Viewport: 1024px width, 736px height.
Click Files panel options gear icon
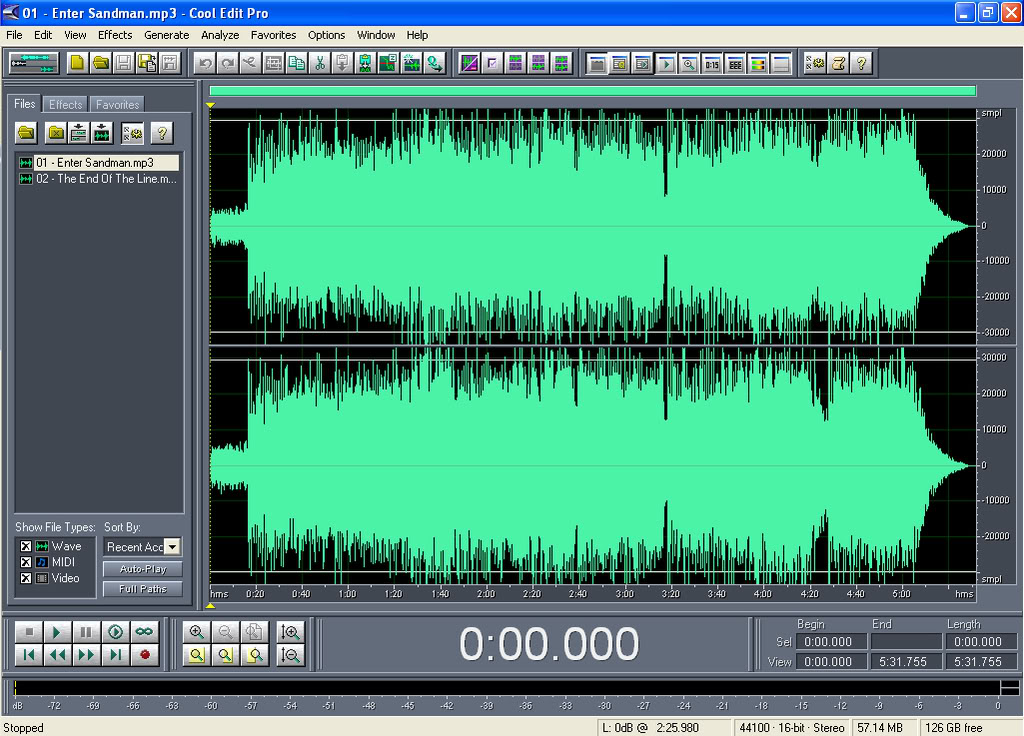(x=133, y=133)
